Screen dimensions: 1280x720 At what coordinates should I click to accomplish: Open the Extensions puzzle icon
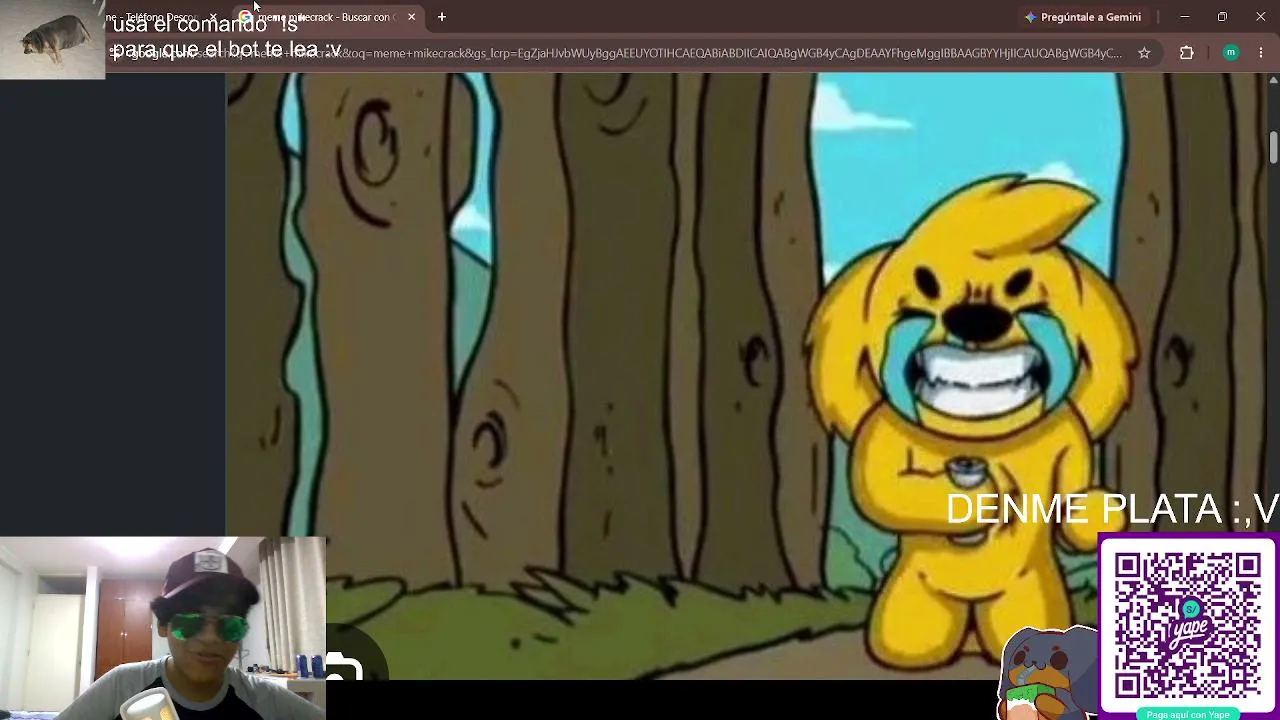click(x=1187, y=53)
